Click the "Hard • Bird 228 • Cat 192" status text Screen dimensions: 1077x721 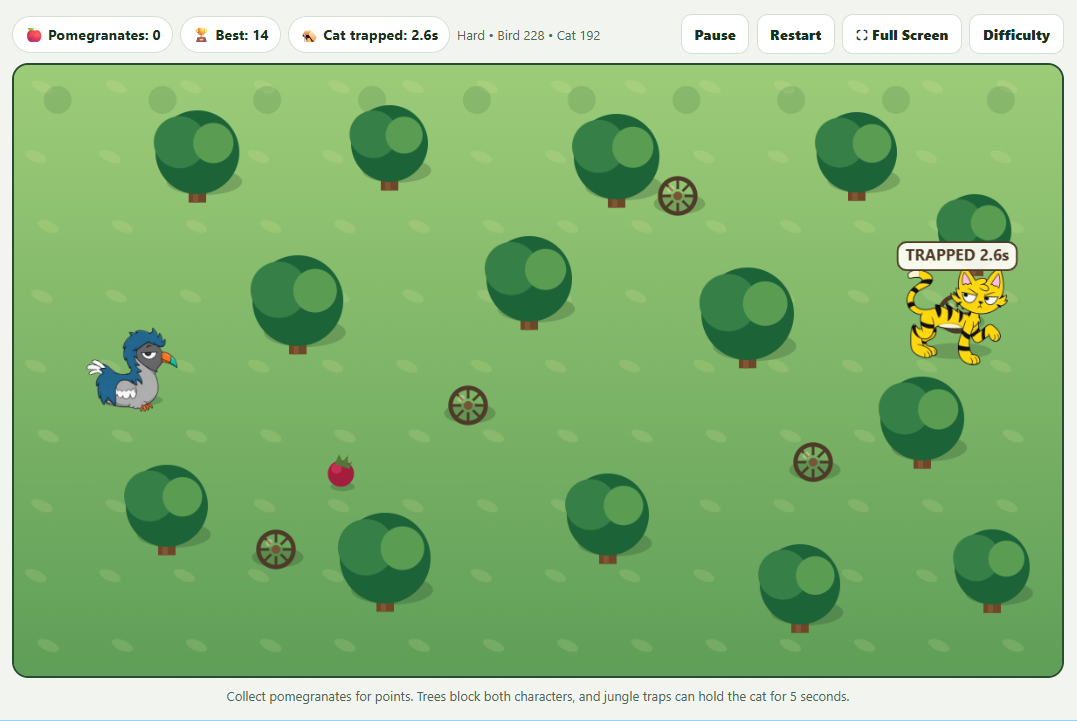tap(528, 36)
